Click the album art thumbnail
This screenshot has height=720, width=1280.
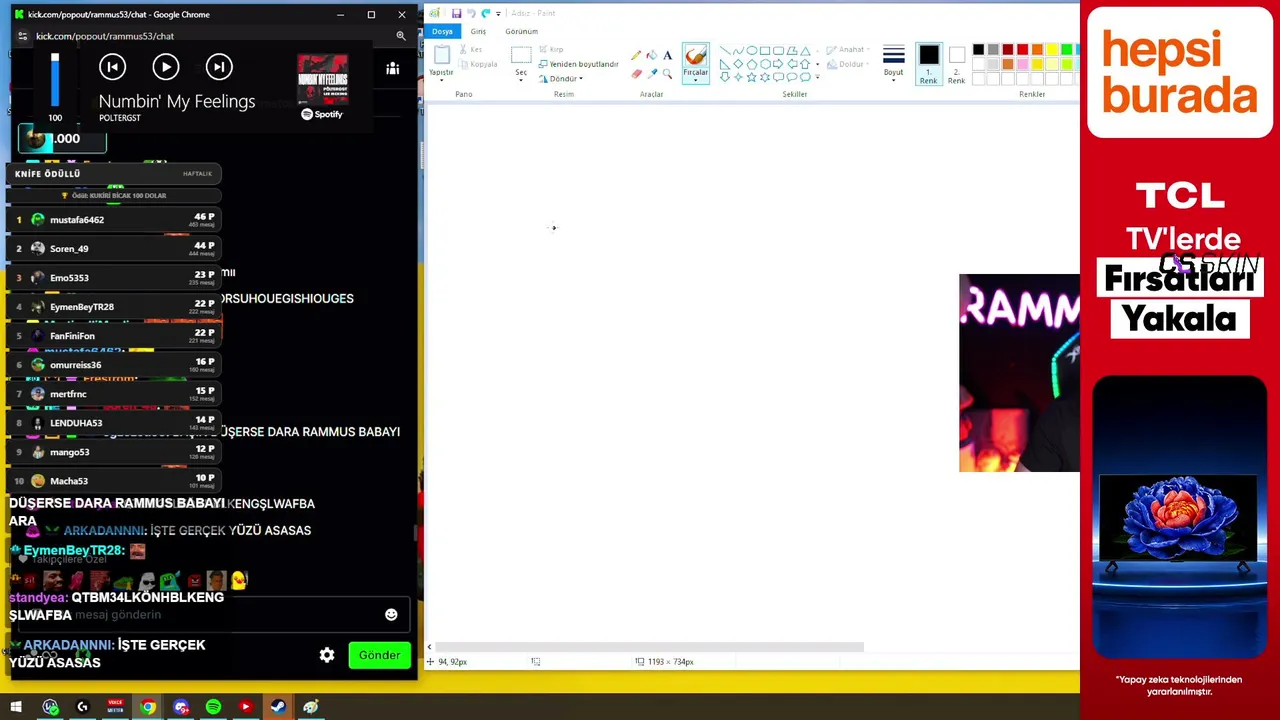coord(322,79)
